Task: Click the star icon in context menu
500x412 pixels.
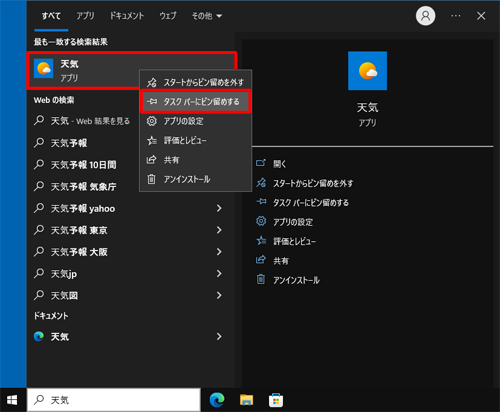Action: (152, 140)
